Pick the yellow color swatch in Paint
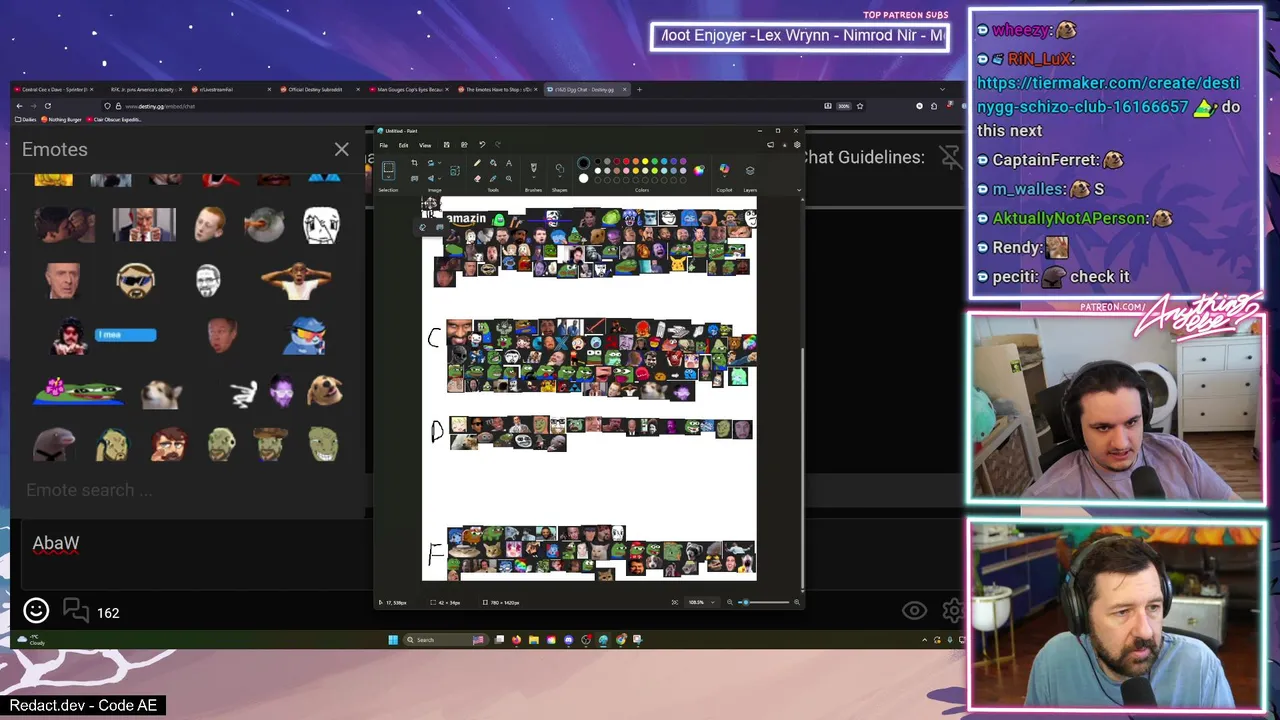The height and width of the screenshot is (720, 1280). (x=645, y=161)
